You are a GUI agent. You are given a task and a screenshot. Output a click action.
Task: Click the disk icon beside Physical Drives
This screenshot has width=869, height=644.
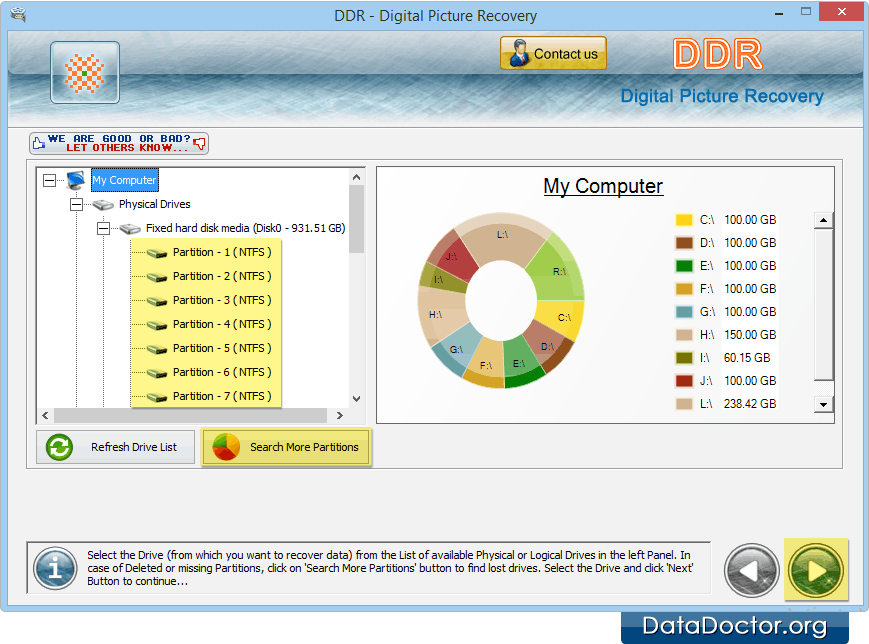click(103, 205)
